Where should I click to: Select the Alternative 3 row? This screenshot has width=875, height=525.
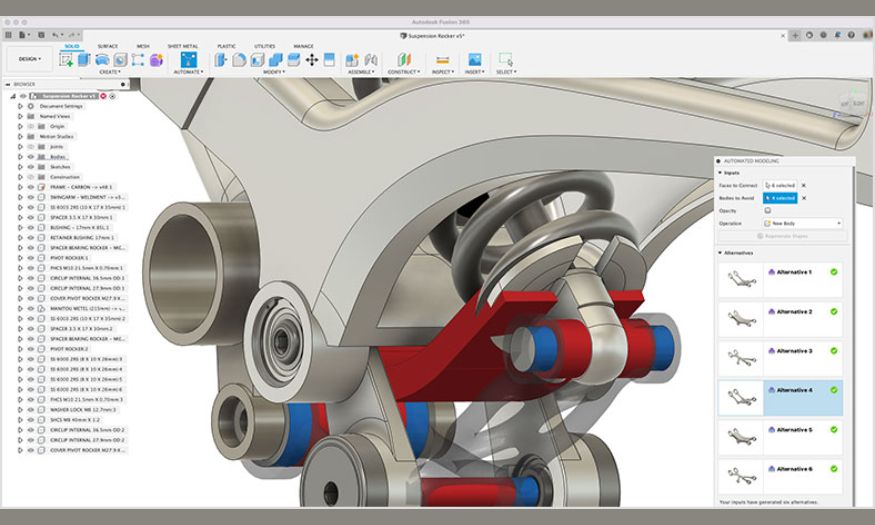click(780, 358)
